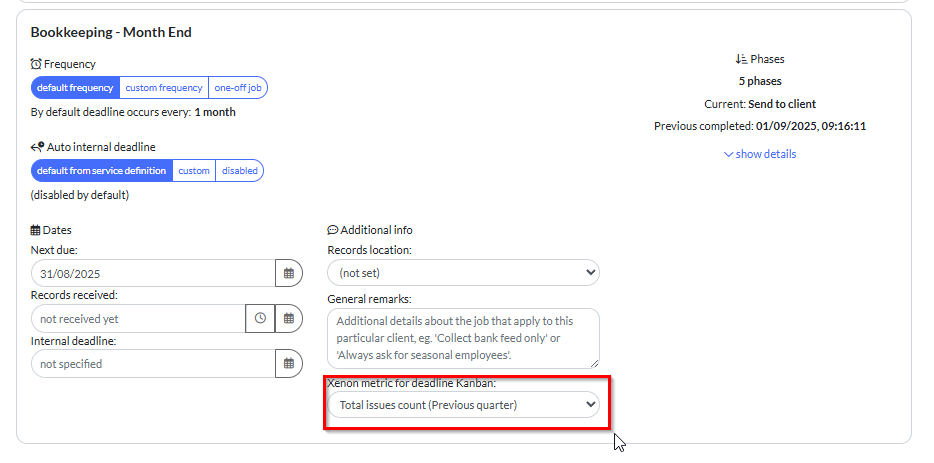The image size is (934, 463).
Task: Switch frequency to one-off job
Action: 238,88
